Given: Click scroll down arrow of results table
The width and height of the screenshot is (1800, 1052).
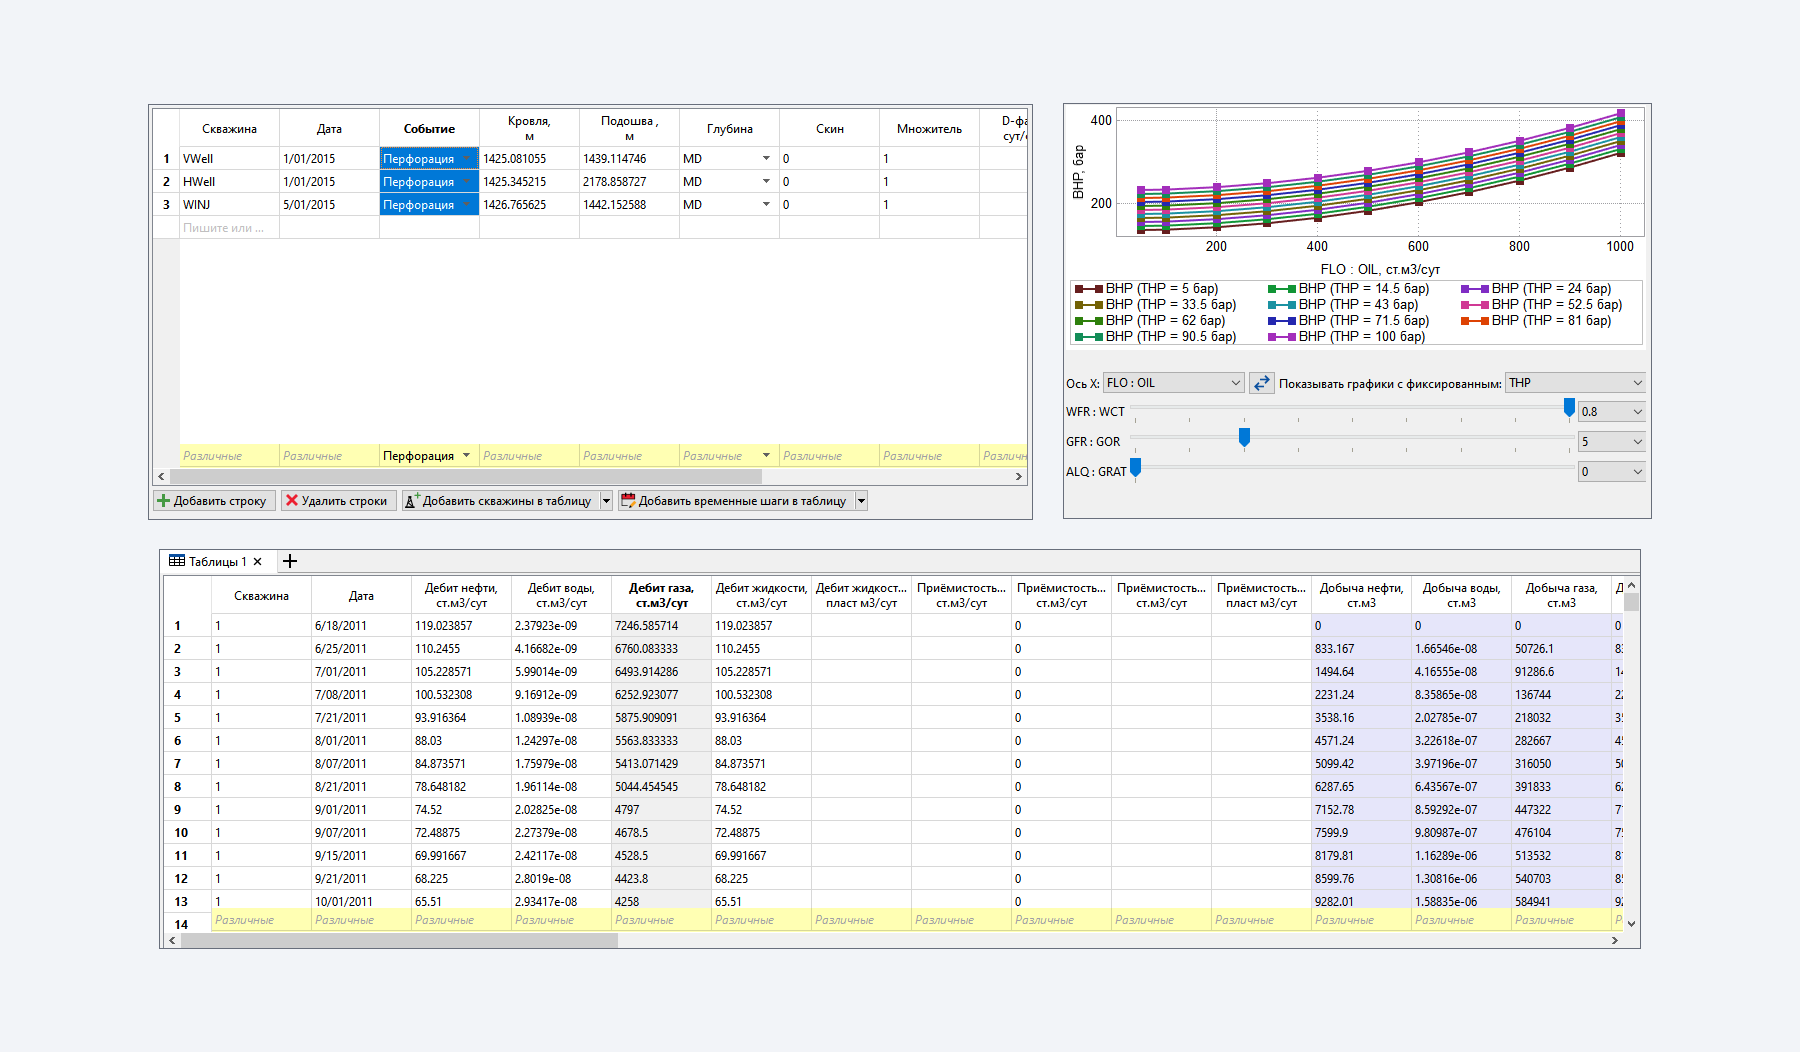Looking at the screenshot, I should pos(1631,924).
